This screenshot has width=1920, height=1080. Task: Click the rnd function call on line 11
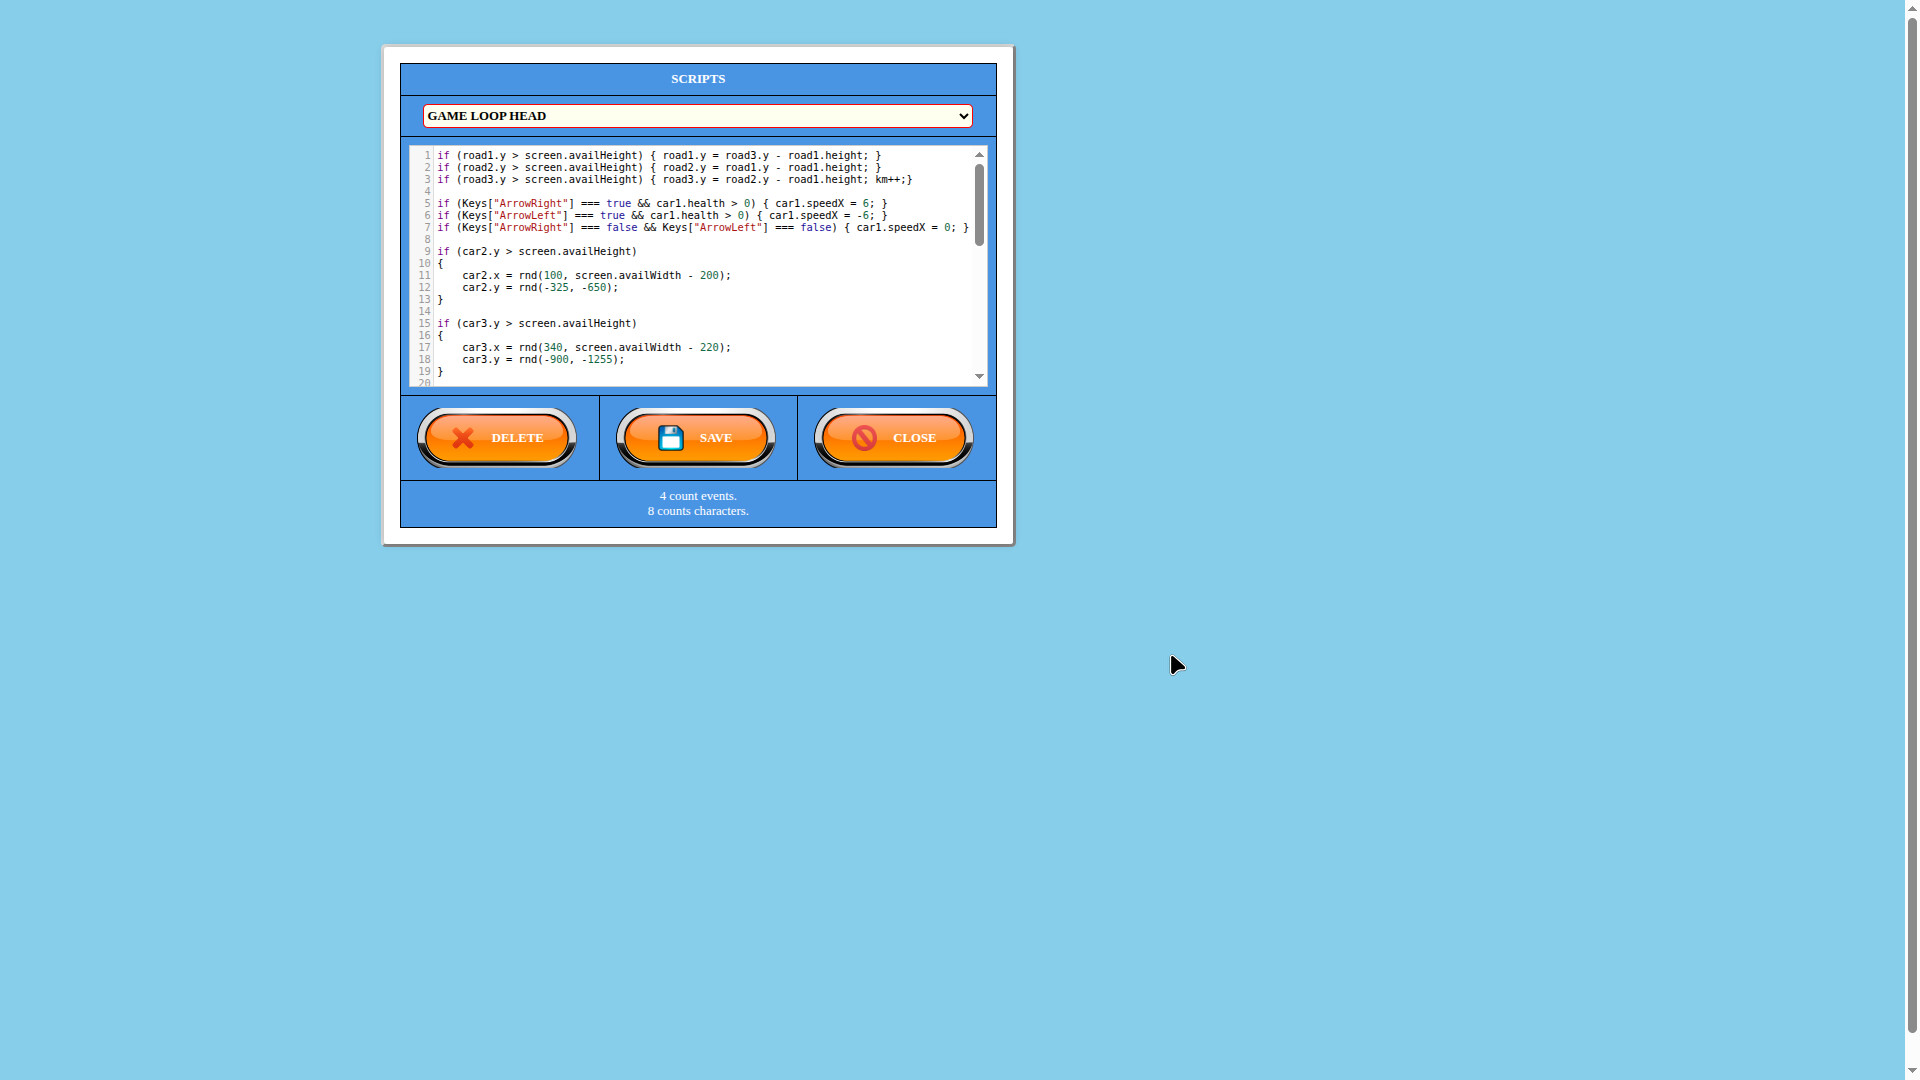tap(527, 275)
